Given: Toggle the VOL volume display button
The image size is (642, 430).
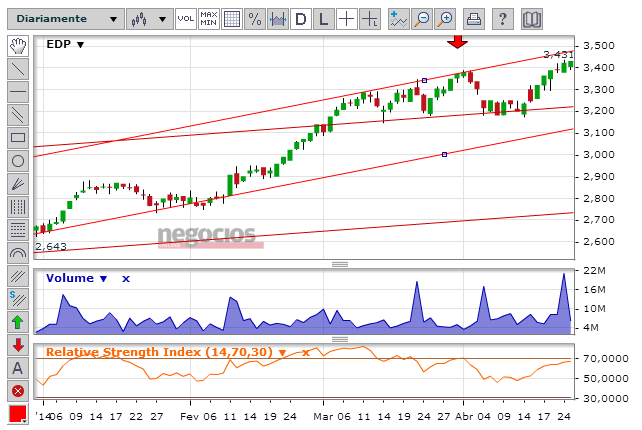Looking at the screenshot, I should pos(186,19).
